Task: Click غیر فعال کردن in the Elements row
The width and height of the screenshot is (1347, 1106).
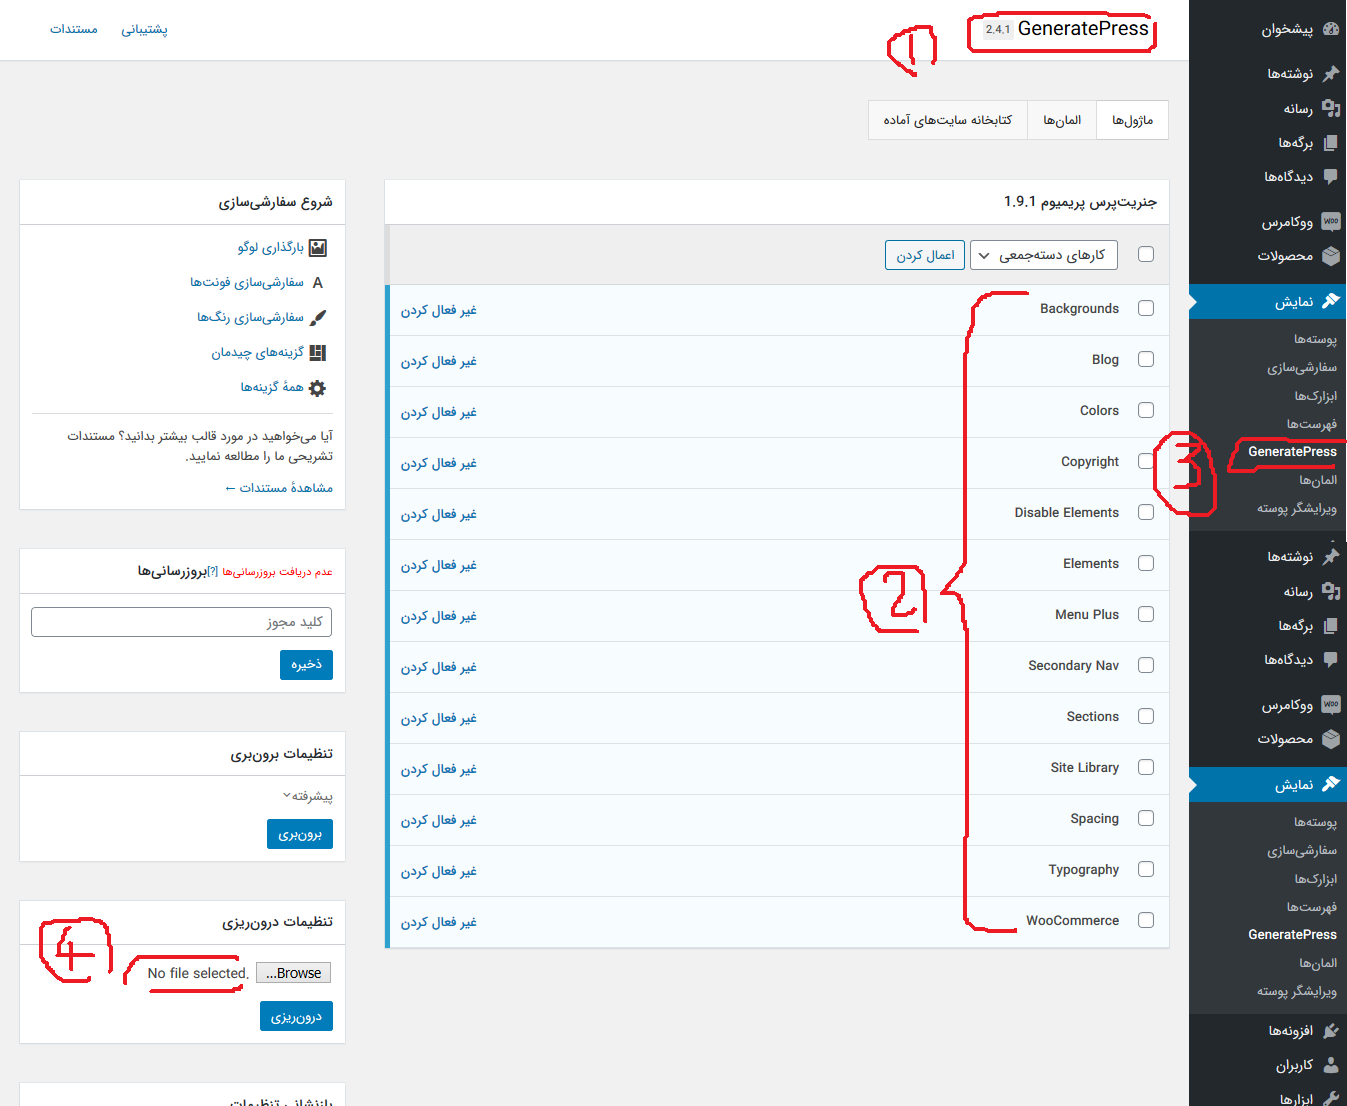Action: [x=439, y=565]
